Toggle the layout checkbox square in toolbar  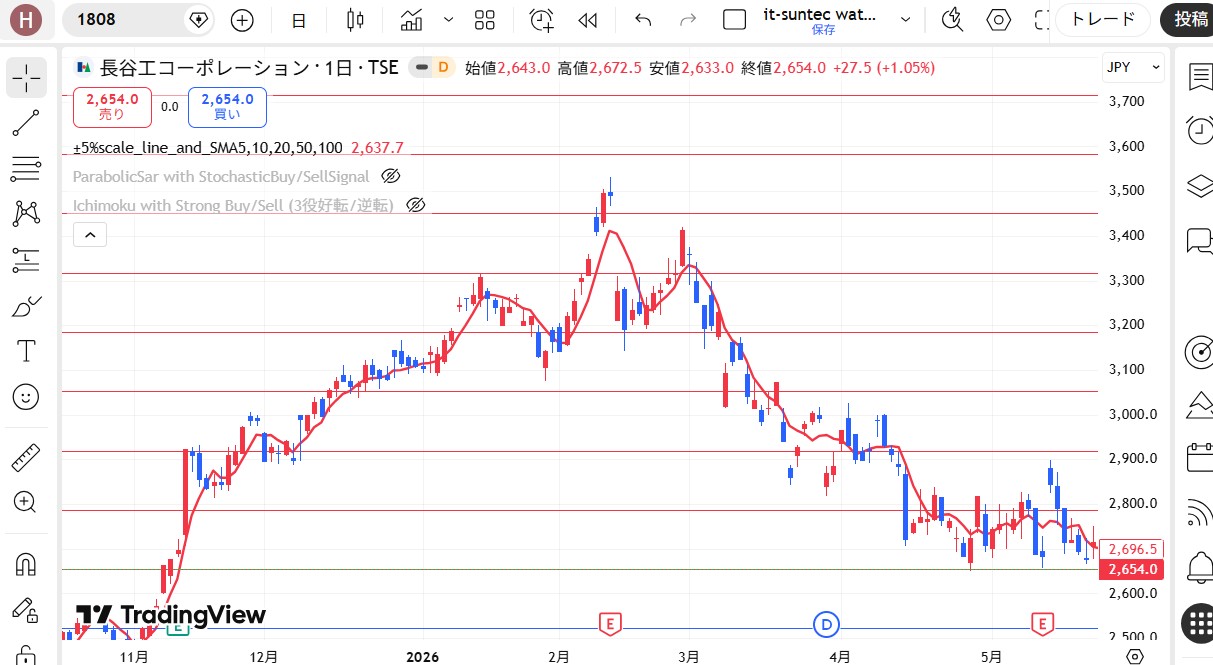[735, 19]
